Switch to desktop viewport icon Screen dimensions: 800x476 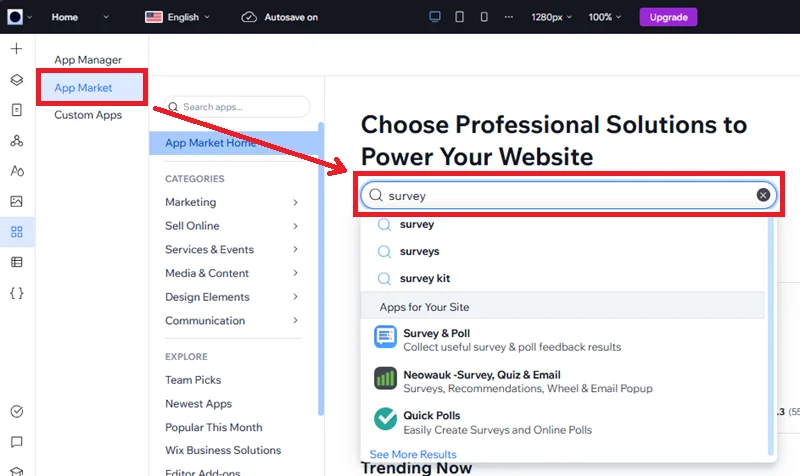435,17
